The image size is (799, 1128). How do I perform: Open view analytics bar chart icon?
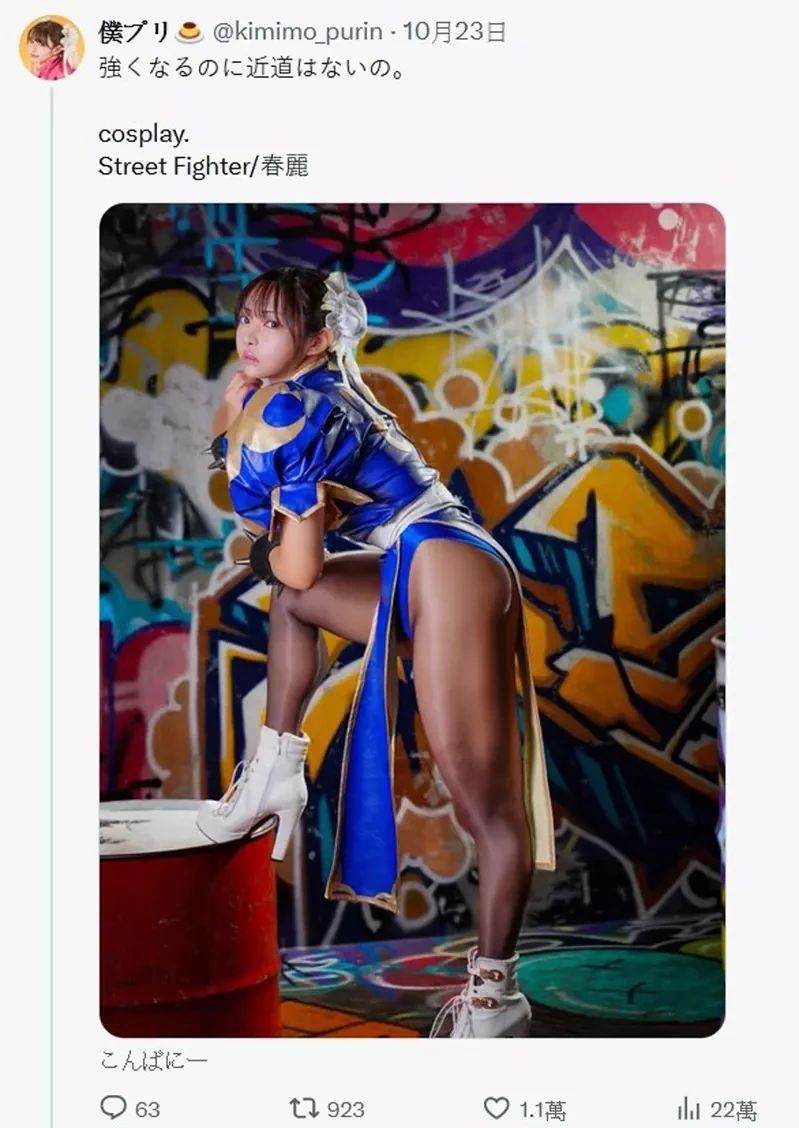(689, 1109)
